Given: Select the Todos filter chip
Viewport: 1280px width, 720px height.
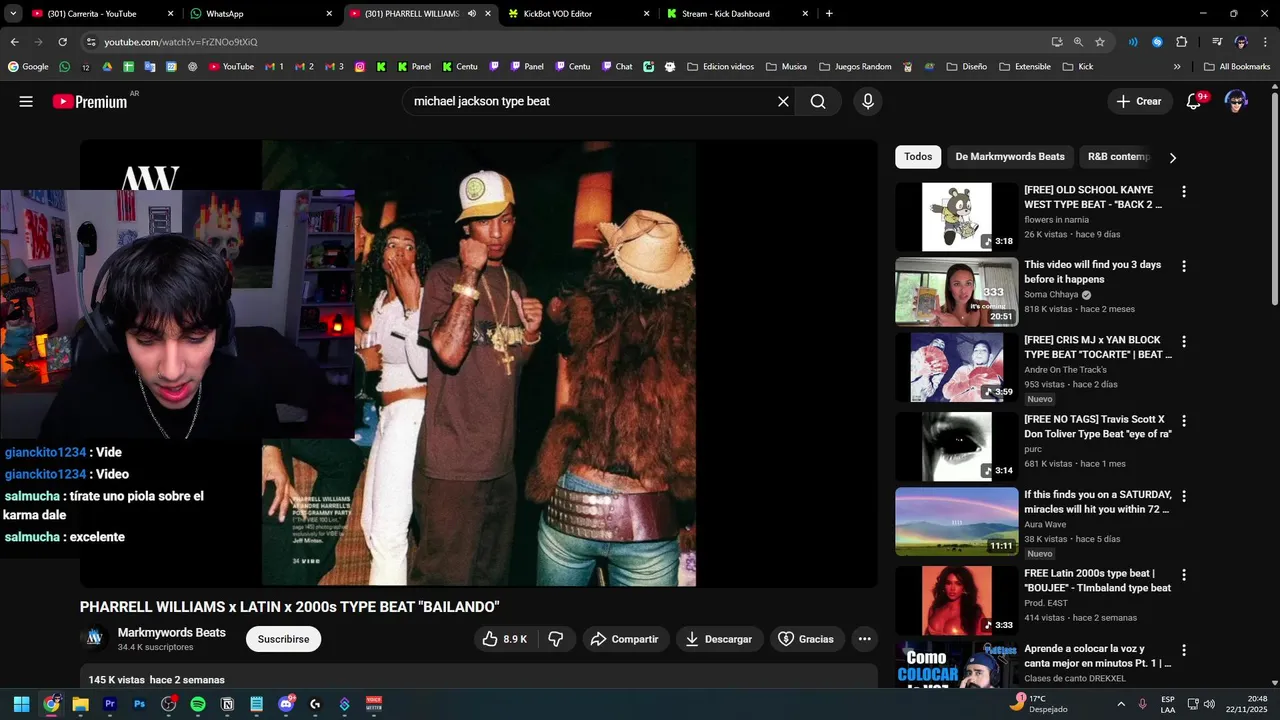Looking at the screenshot, I should [918, 157].
